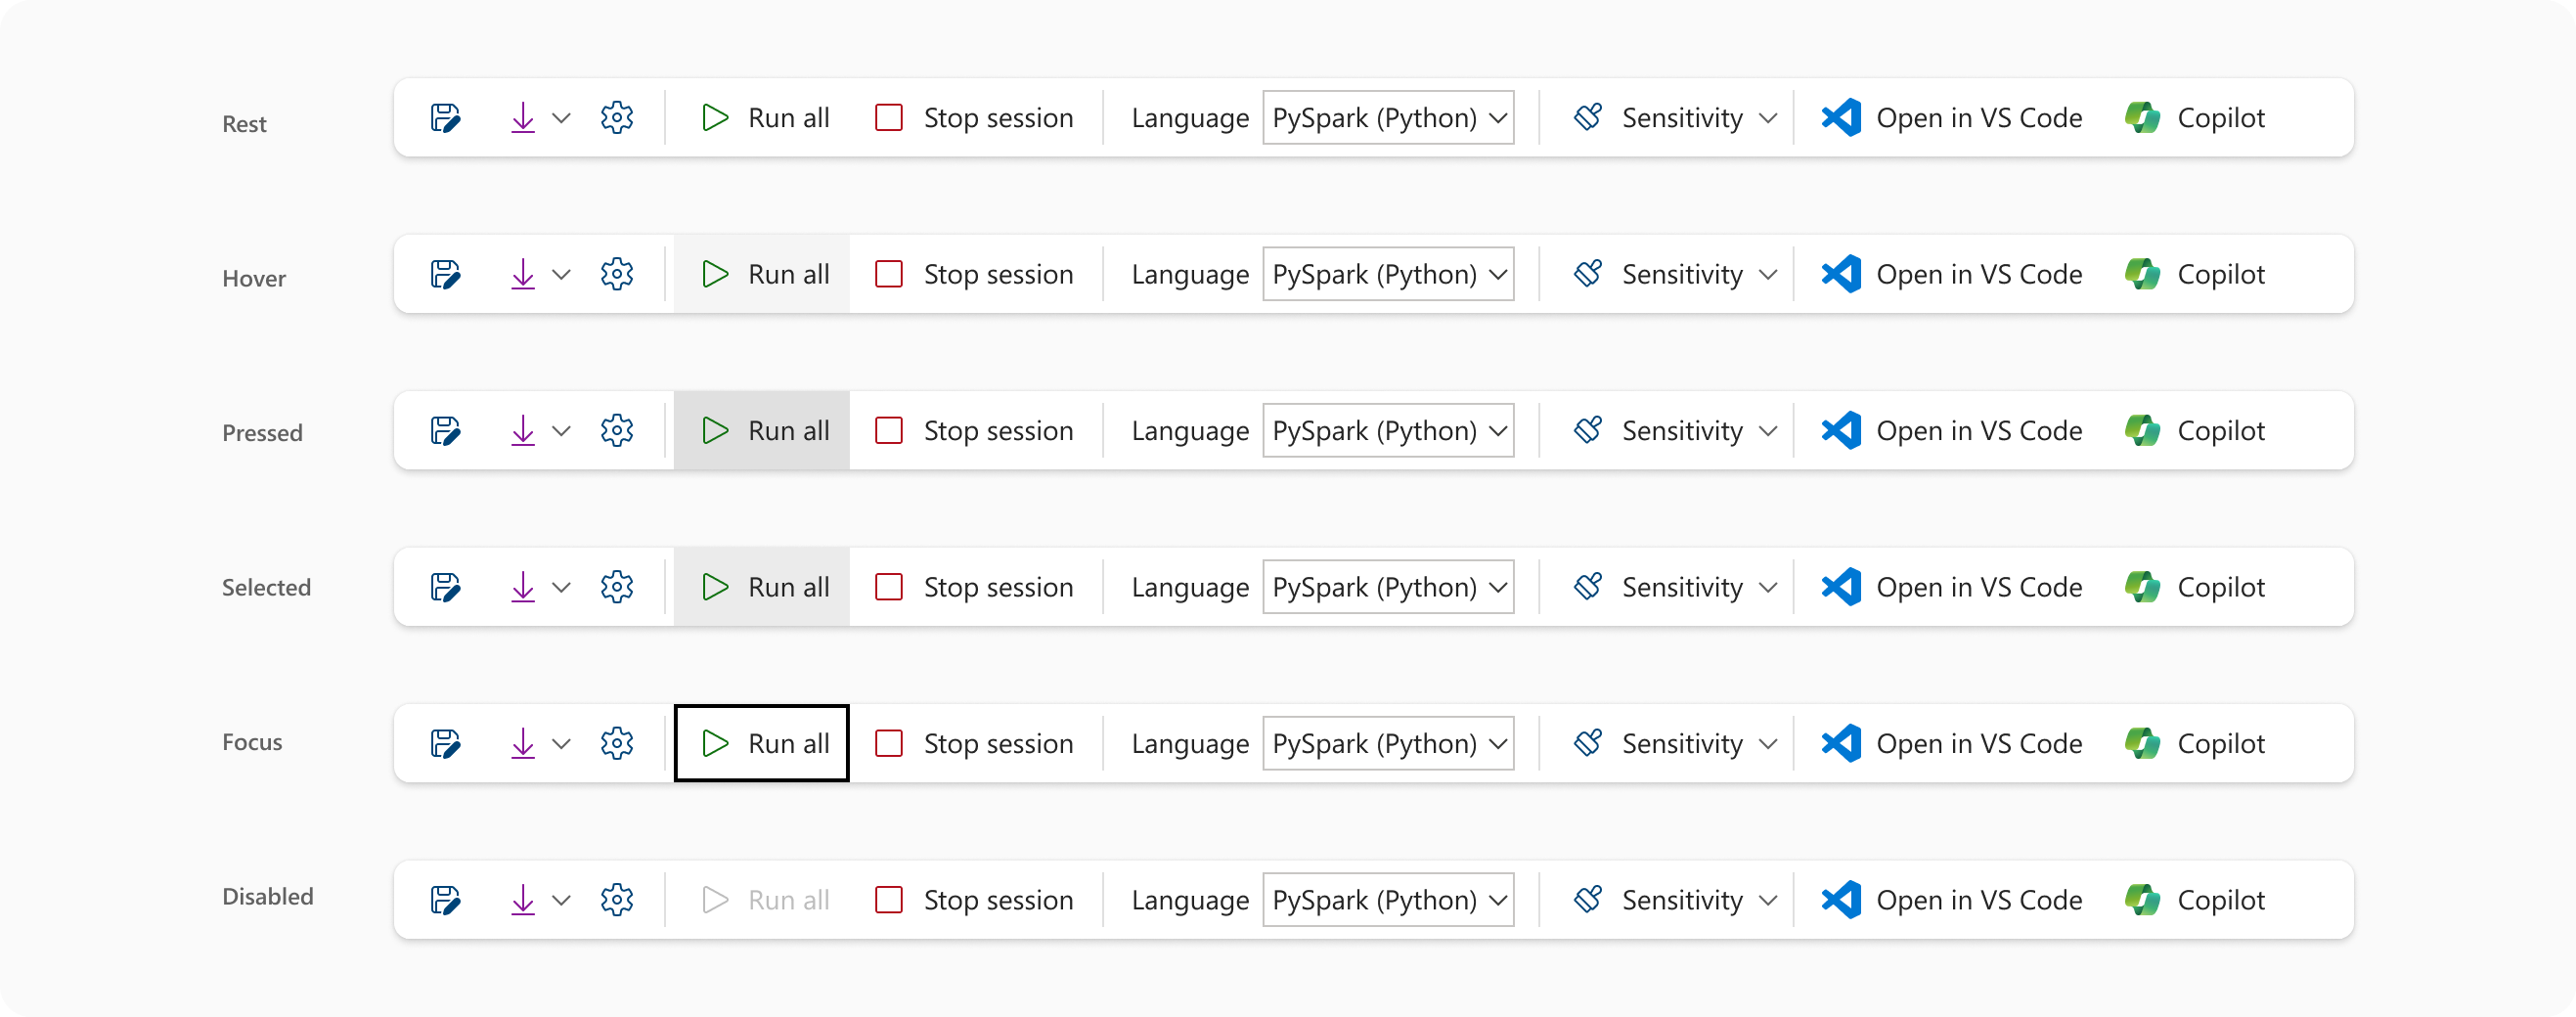
Task: Click the Sensitivity label icon in Rest row
Action: pos(1588,118)
